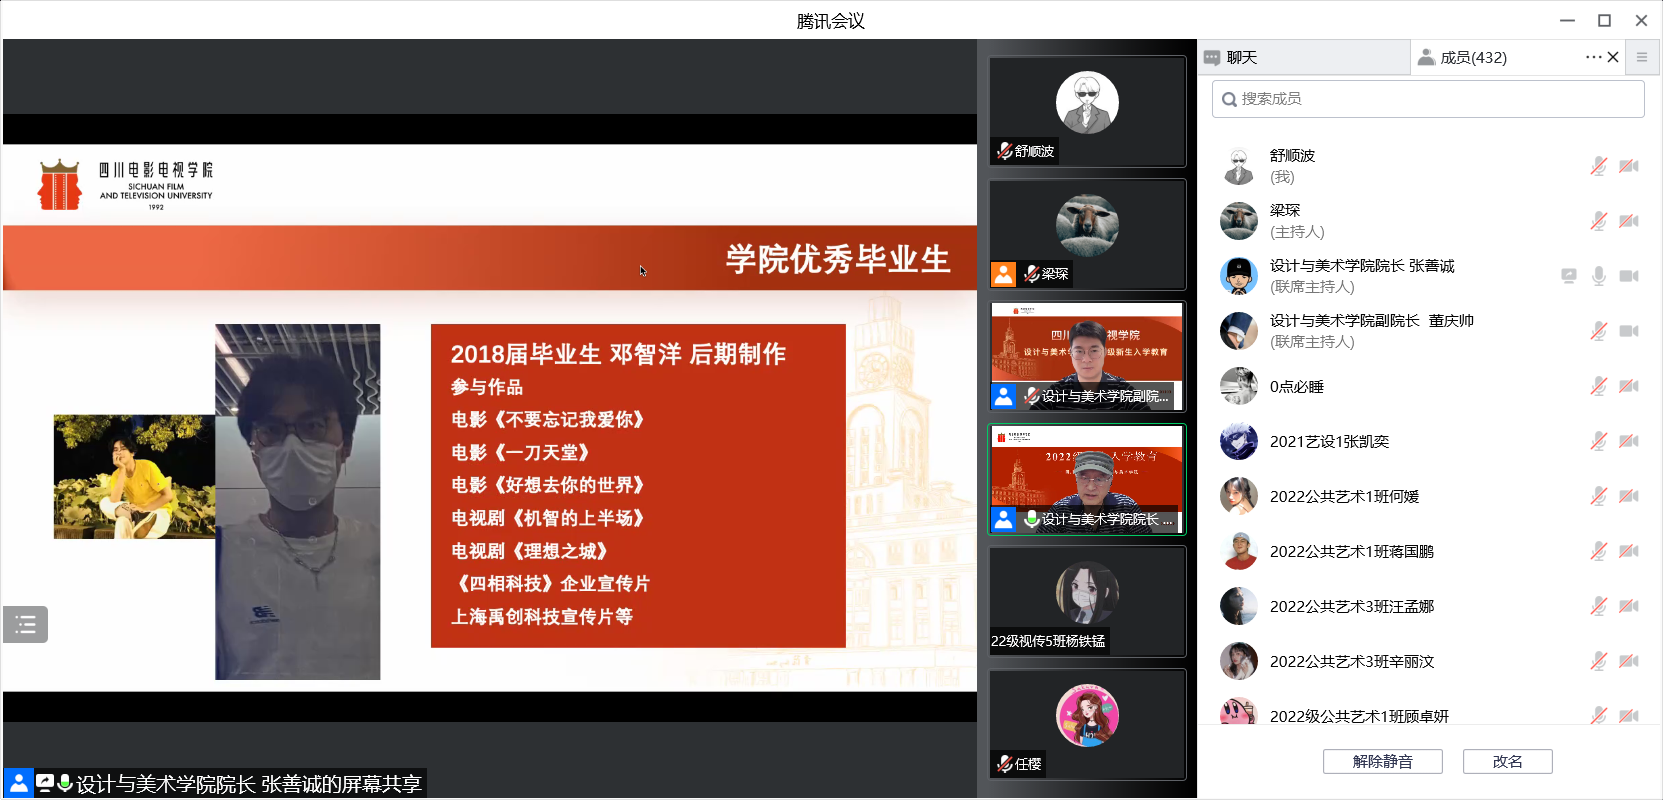Click the list icon at left edge of shared slide

(26, 625)
